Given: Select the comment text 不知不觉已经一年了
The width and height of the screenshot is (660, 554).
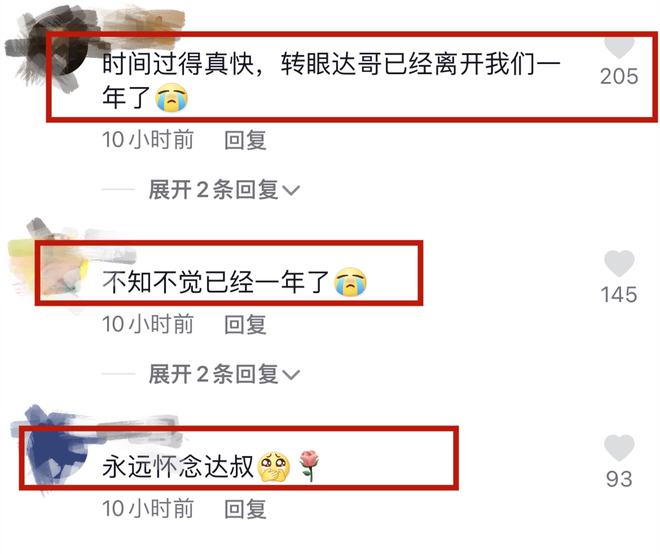Looking at the screenshot, I should 216,282.
